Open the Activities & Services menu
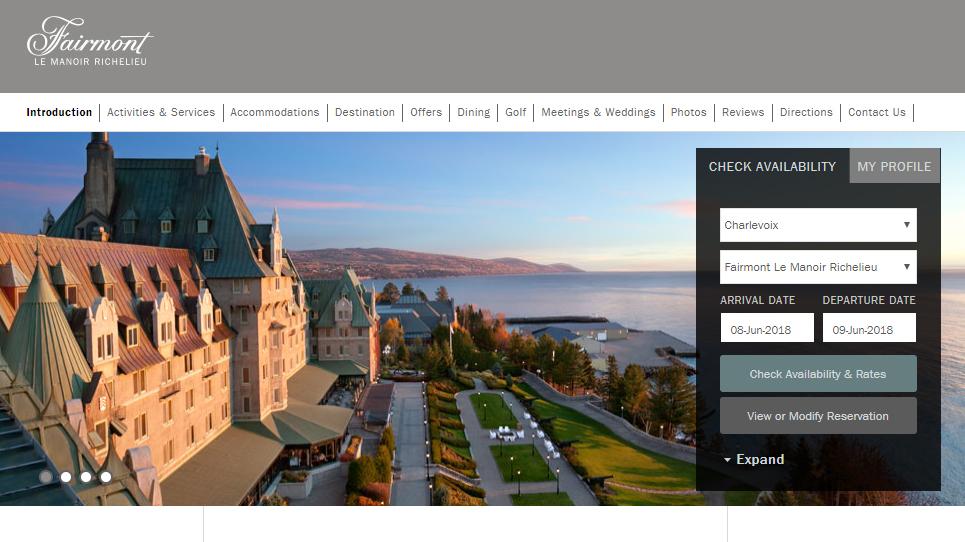 [161, 112]
